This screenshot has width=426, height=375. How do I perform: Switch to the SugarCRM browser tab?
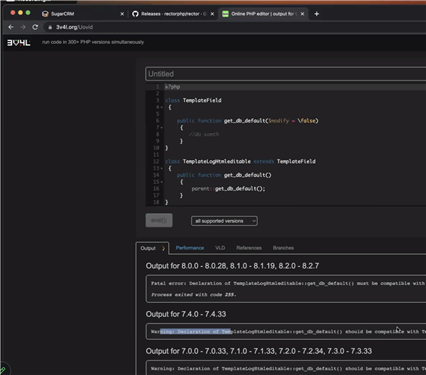tap(83, 14)
